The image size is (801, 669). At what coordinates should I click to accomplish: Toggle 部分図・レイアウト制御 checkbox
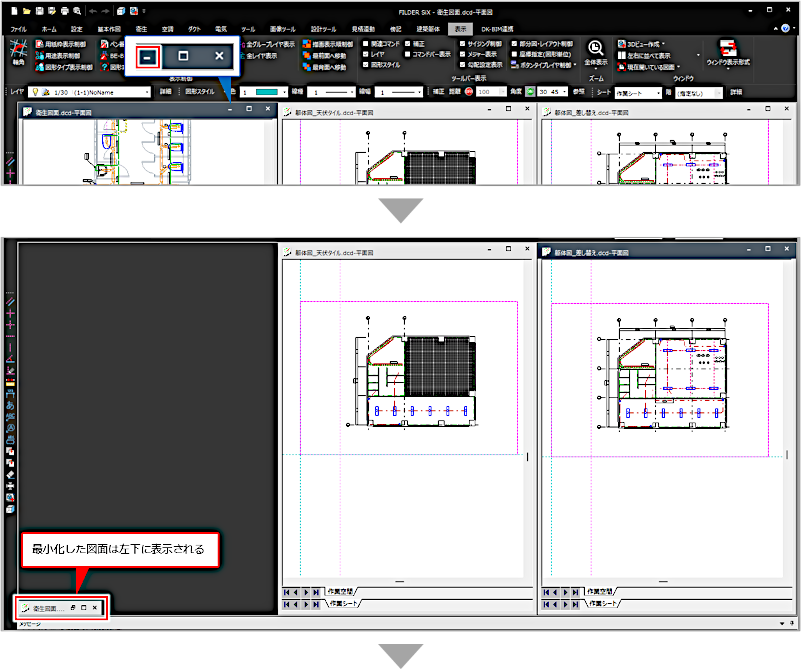(x=513, y=45)
